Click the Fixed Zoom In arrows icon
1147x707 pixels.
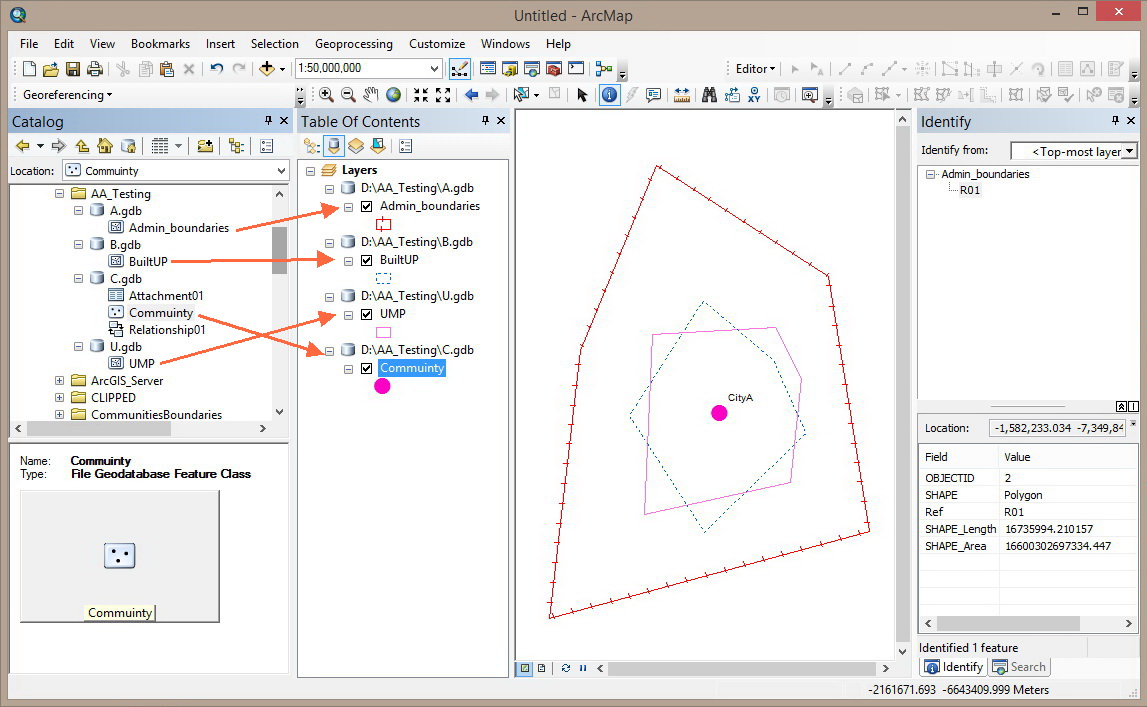click(x=421, y=95)
